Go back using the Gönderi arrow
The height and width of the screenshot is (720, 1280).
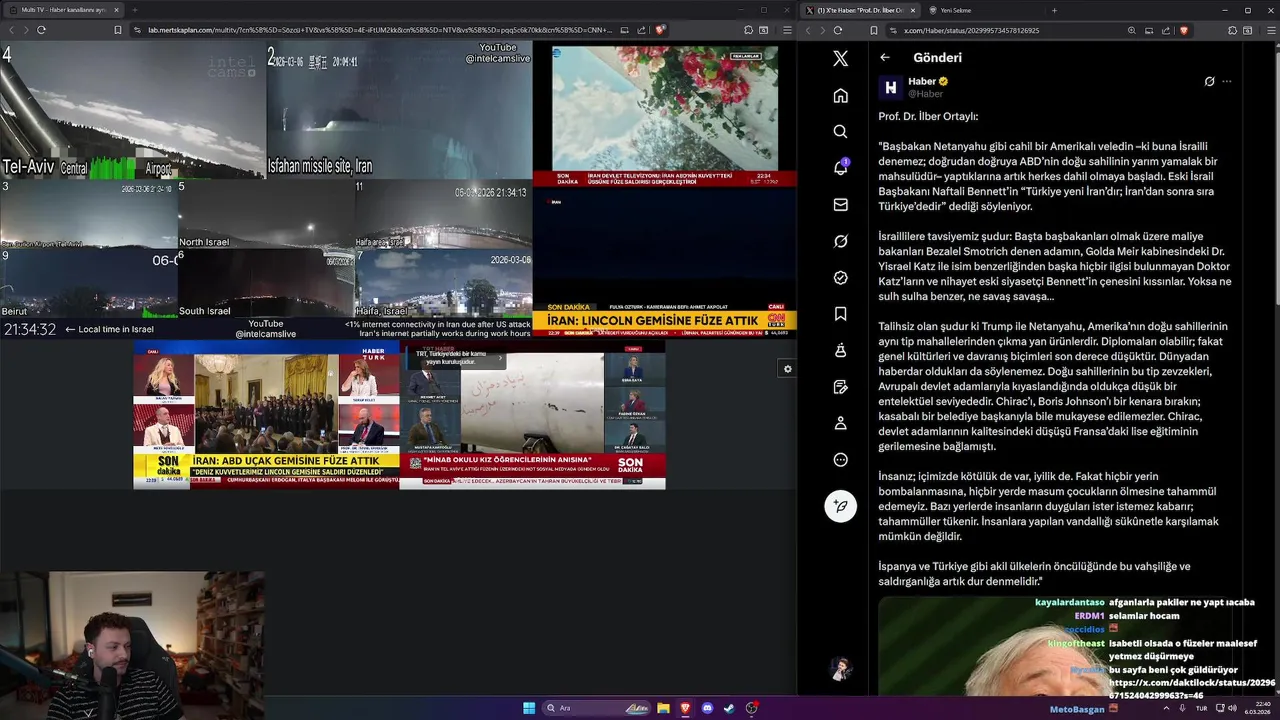coord(885,57)
